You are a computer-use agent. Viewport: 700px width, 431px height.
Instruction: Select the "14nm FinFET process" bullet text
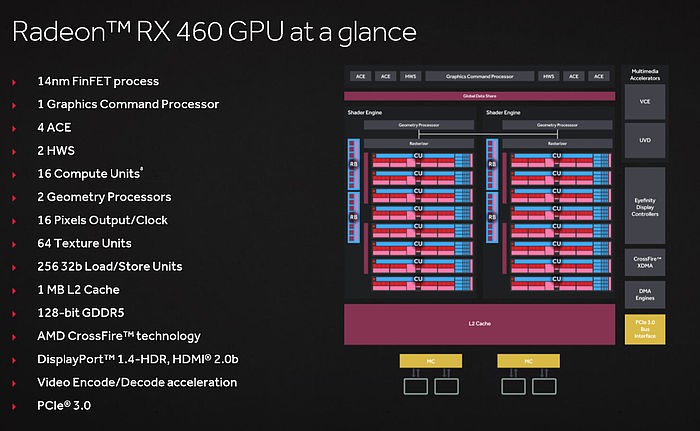pyautogui.click(x=98, y=81)
